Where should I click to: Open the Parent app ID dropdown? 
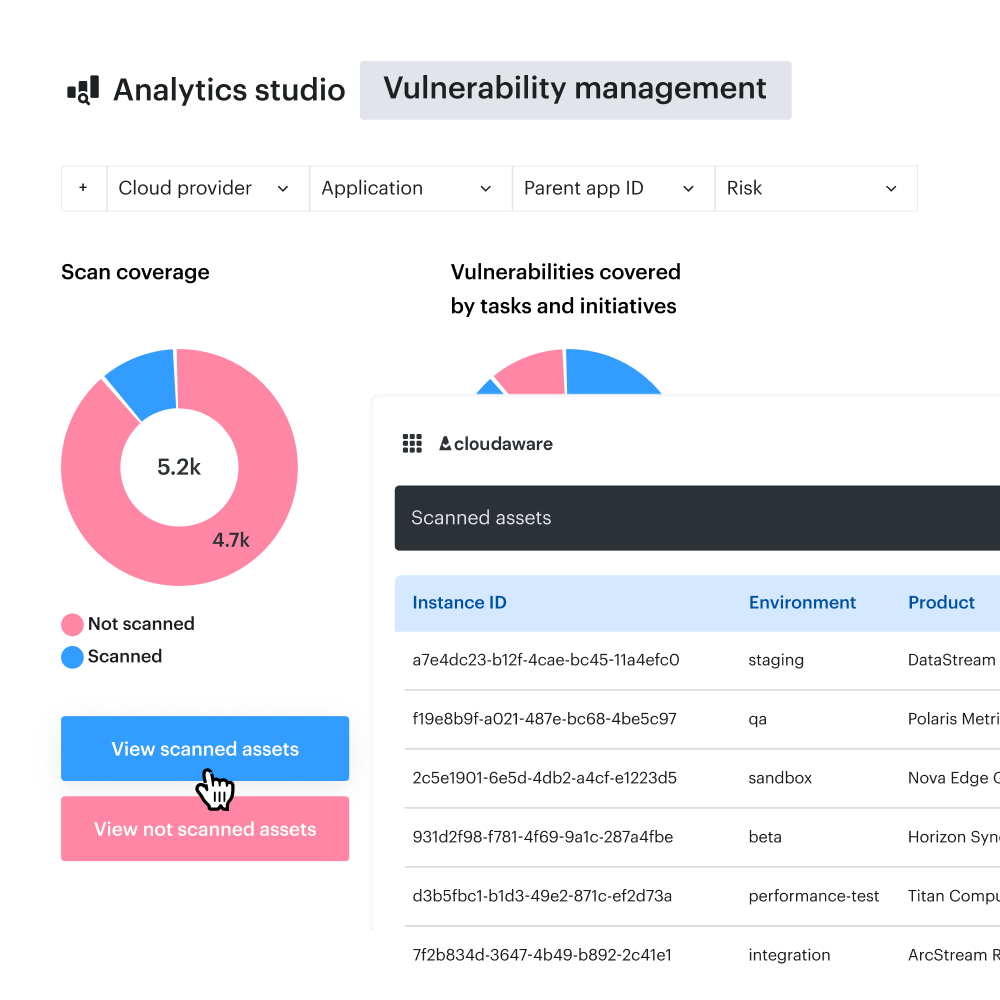[613, 188]
